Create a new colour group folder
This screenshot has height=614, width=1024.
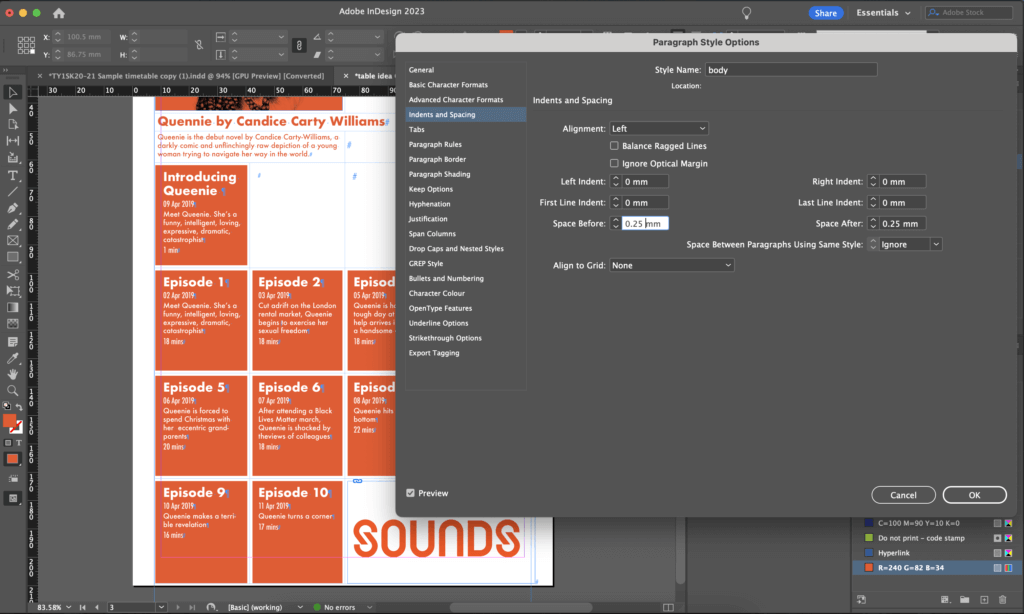[965, 600]
